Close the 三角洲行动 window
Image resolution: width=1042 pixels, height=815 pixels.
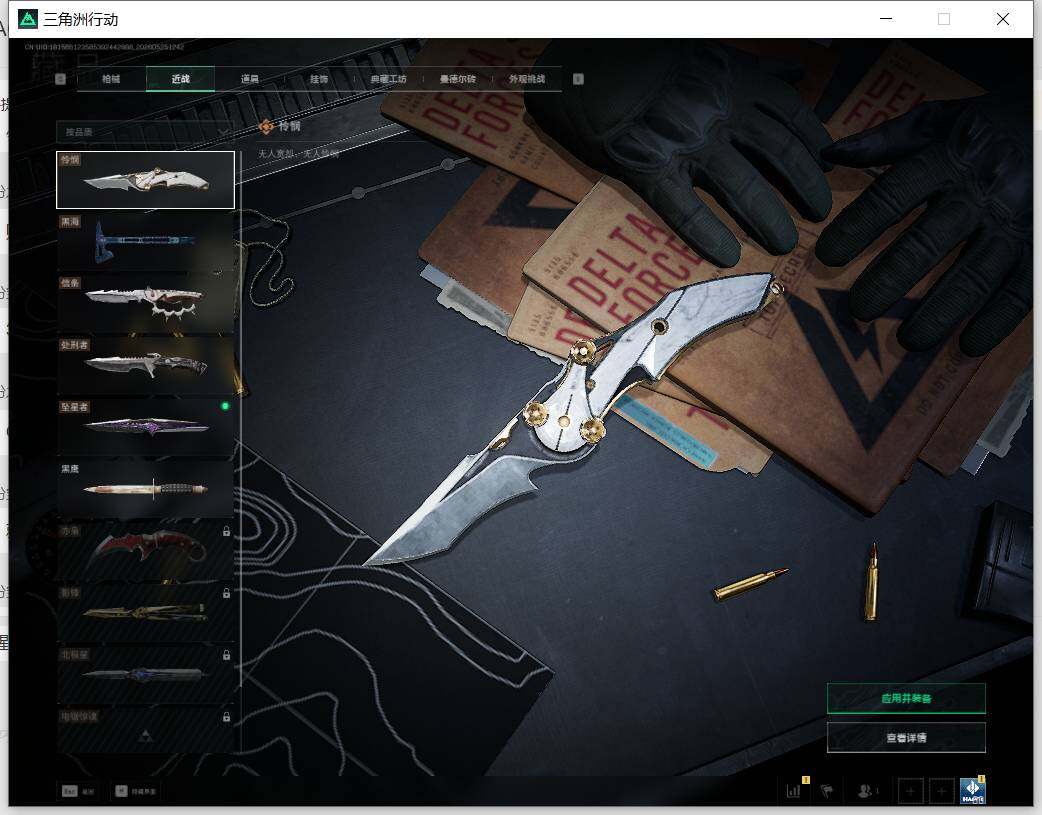coord(1003,19)
